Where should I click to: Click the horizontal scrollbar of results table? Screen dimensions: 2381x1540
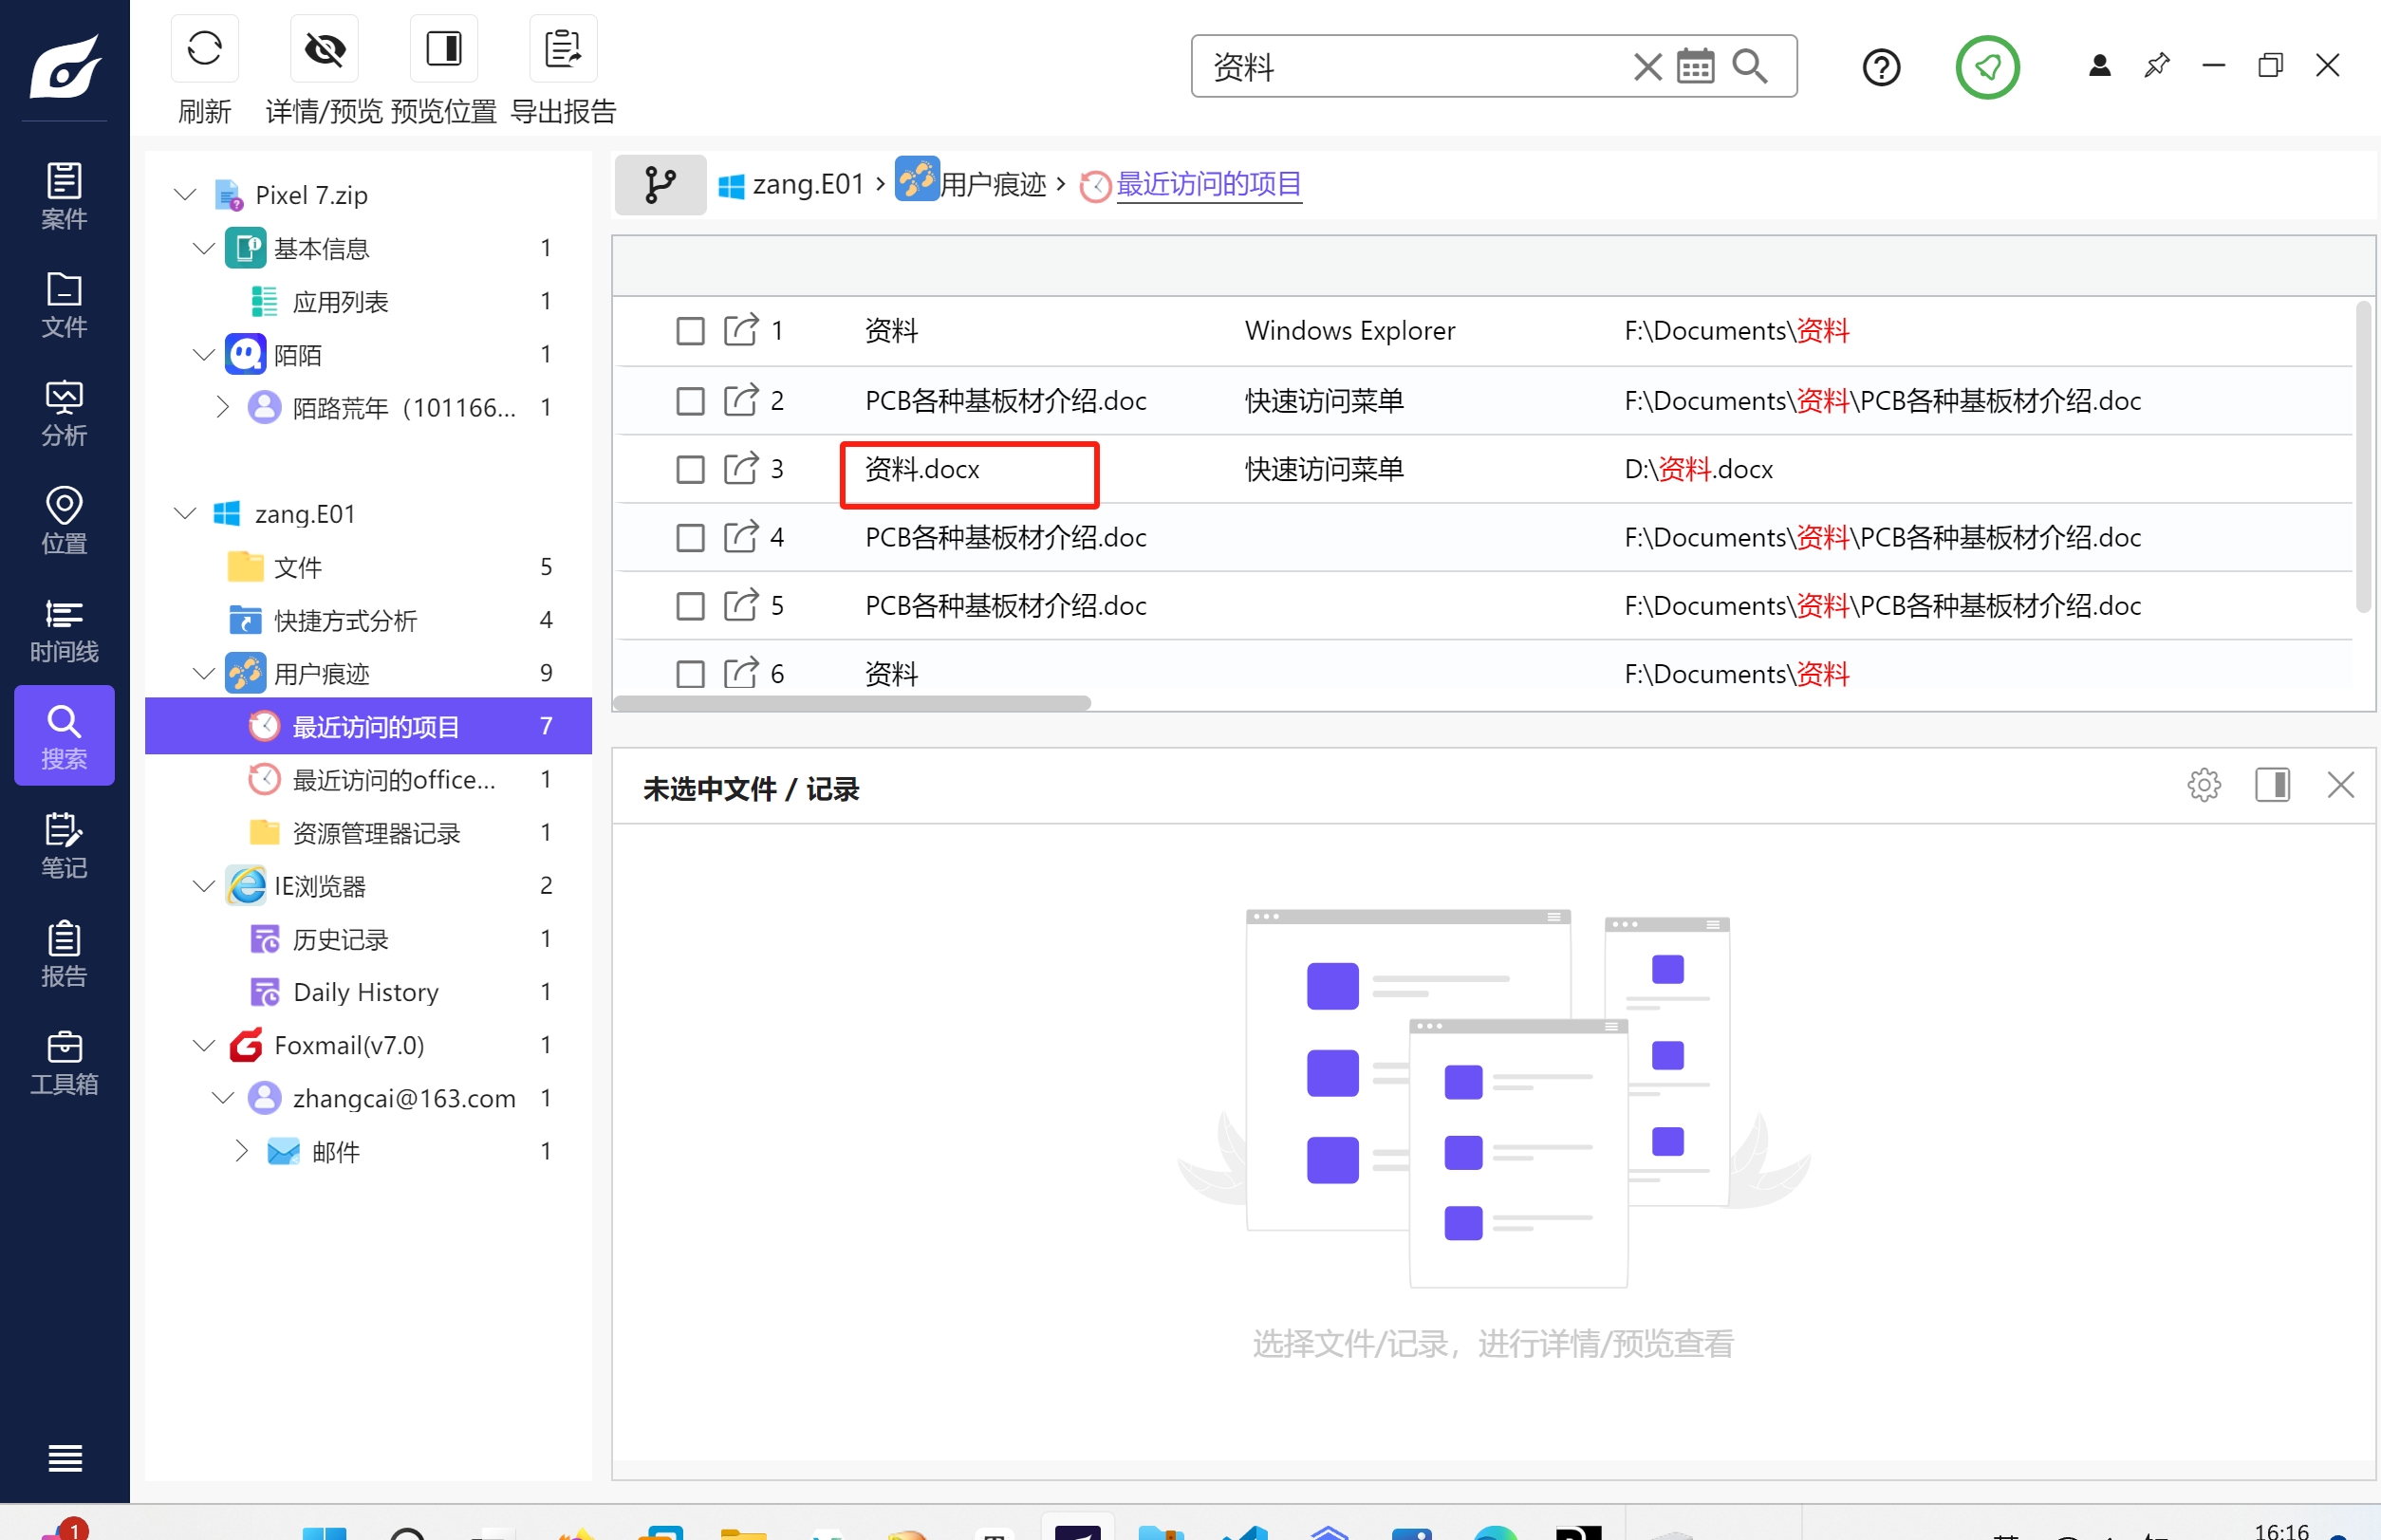(852, 703)
